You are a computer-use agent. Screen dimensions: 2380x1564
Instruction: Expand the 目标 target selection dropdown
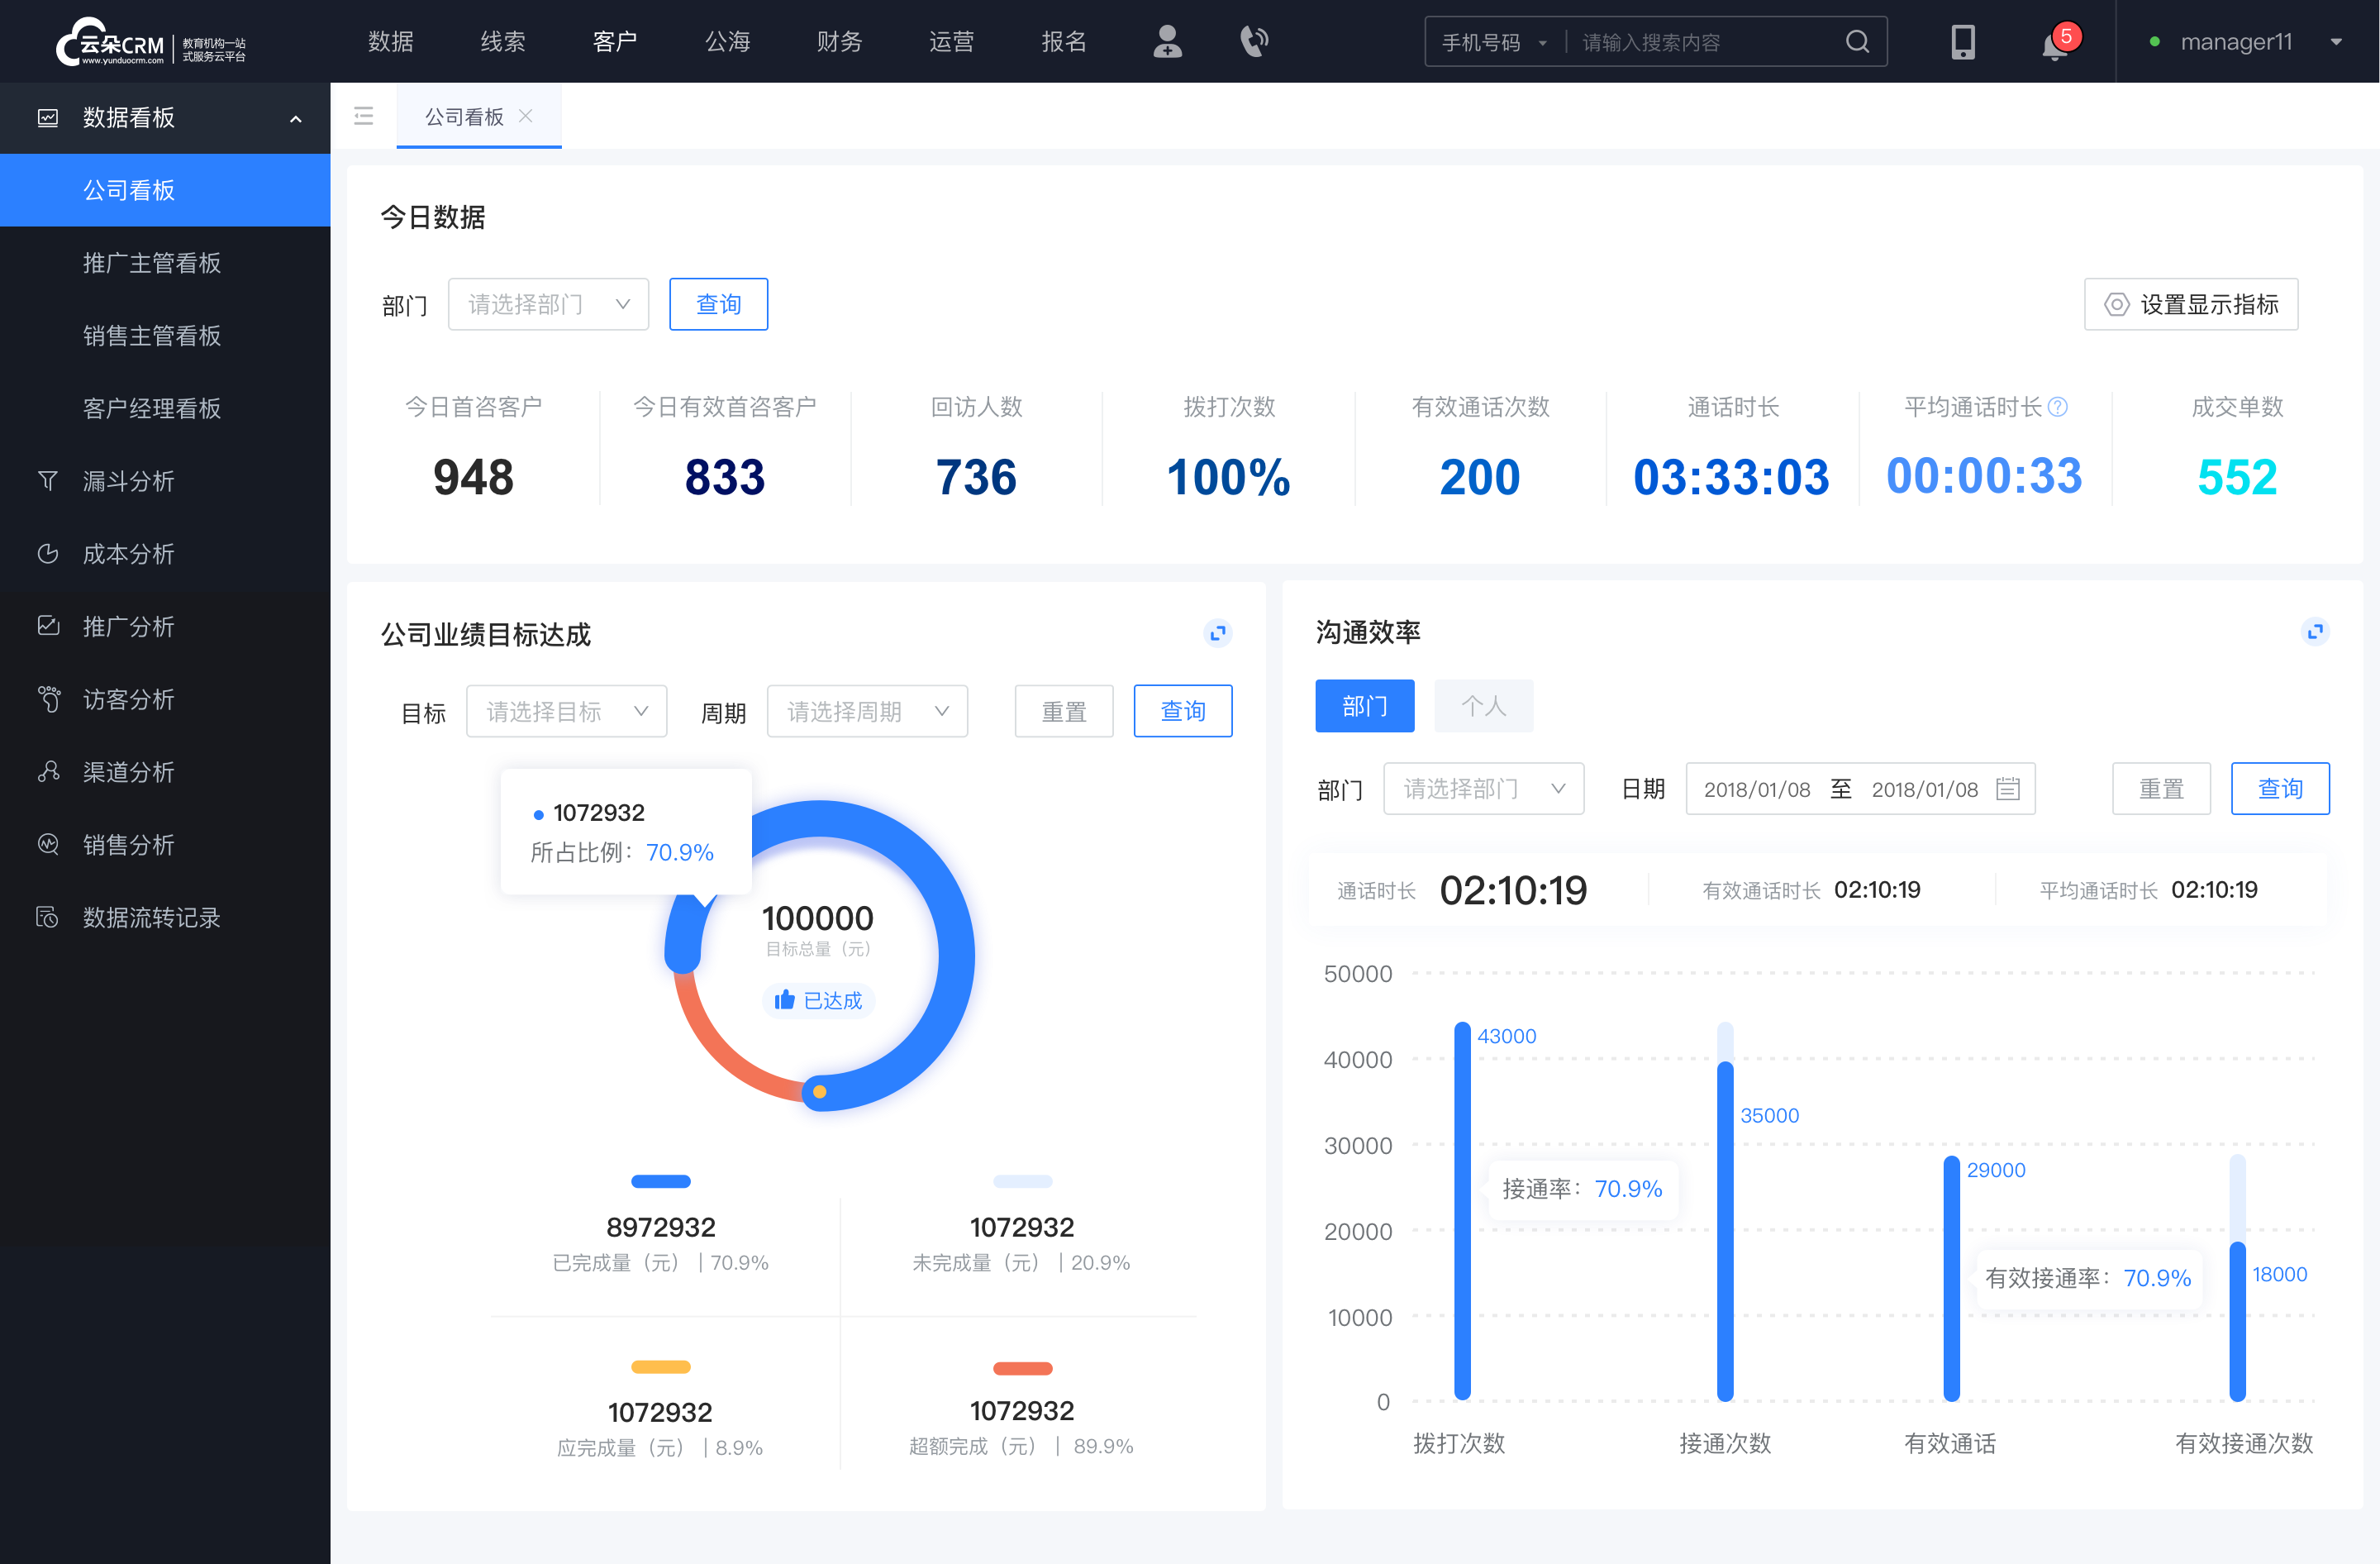pyautogui.click(x=565, y=708)
